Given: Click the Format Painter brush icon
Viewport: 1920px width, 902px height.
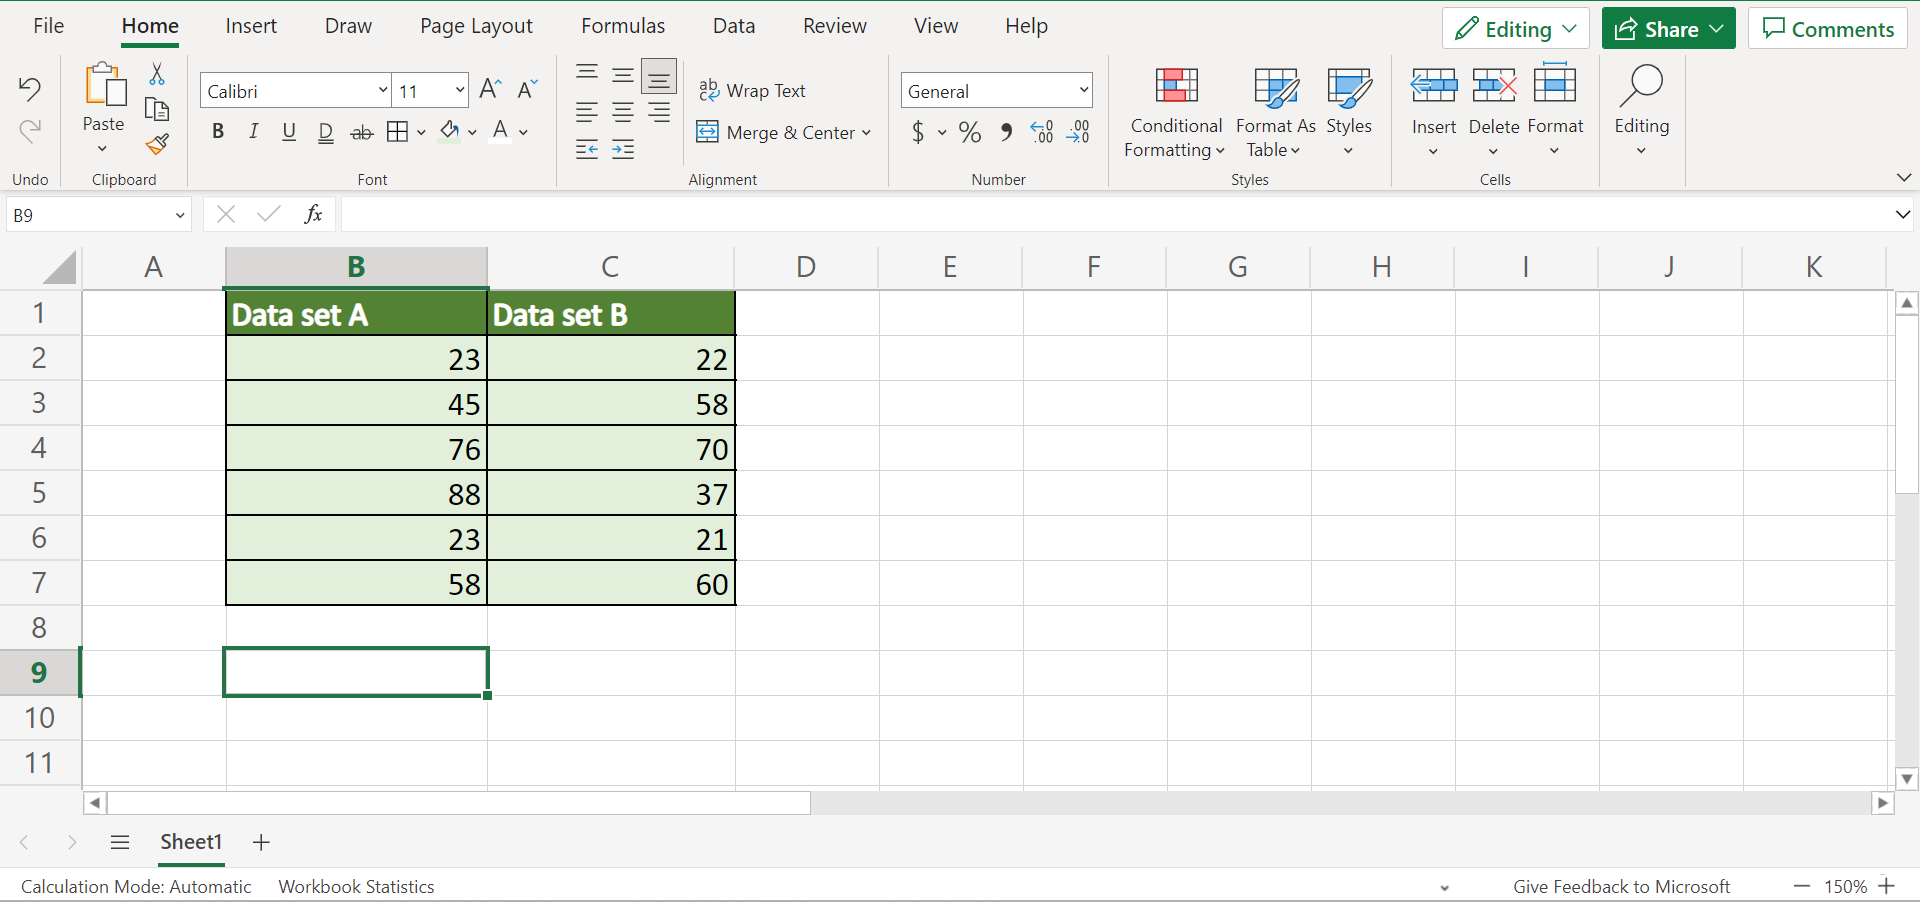Looking at the screenshot, I should point(157,145).
